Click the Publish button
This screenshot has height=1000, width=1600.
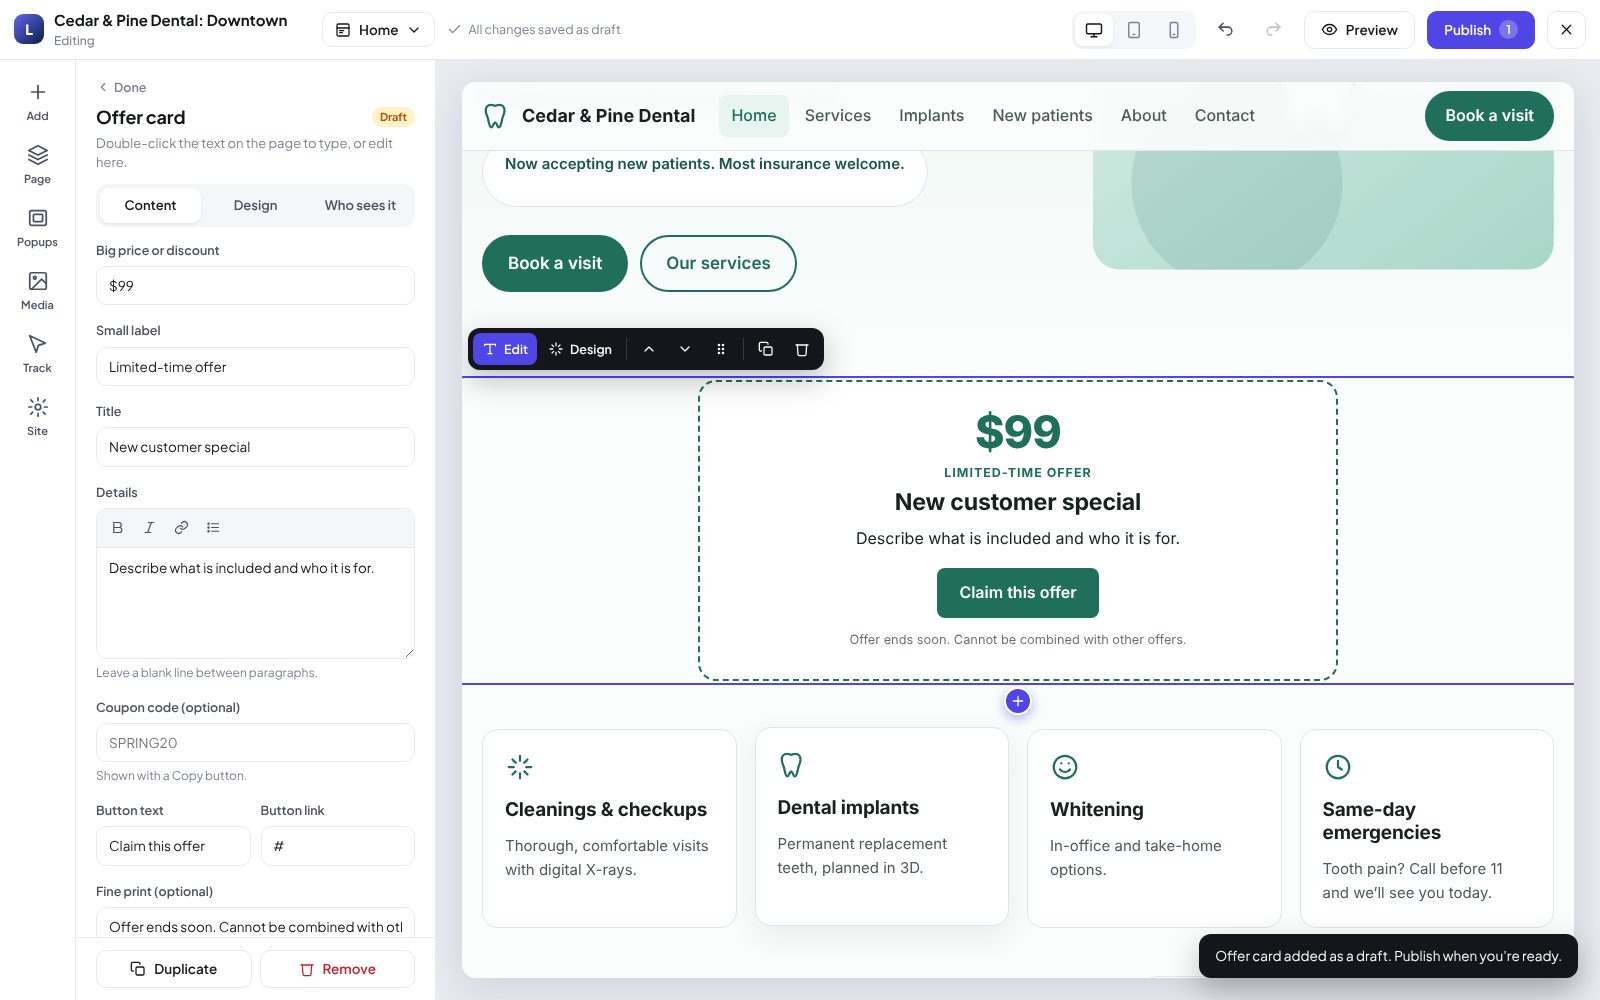(1480, 30)
